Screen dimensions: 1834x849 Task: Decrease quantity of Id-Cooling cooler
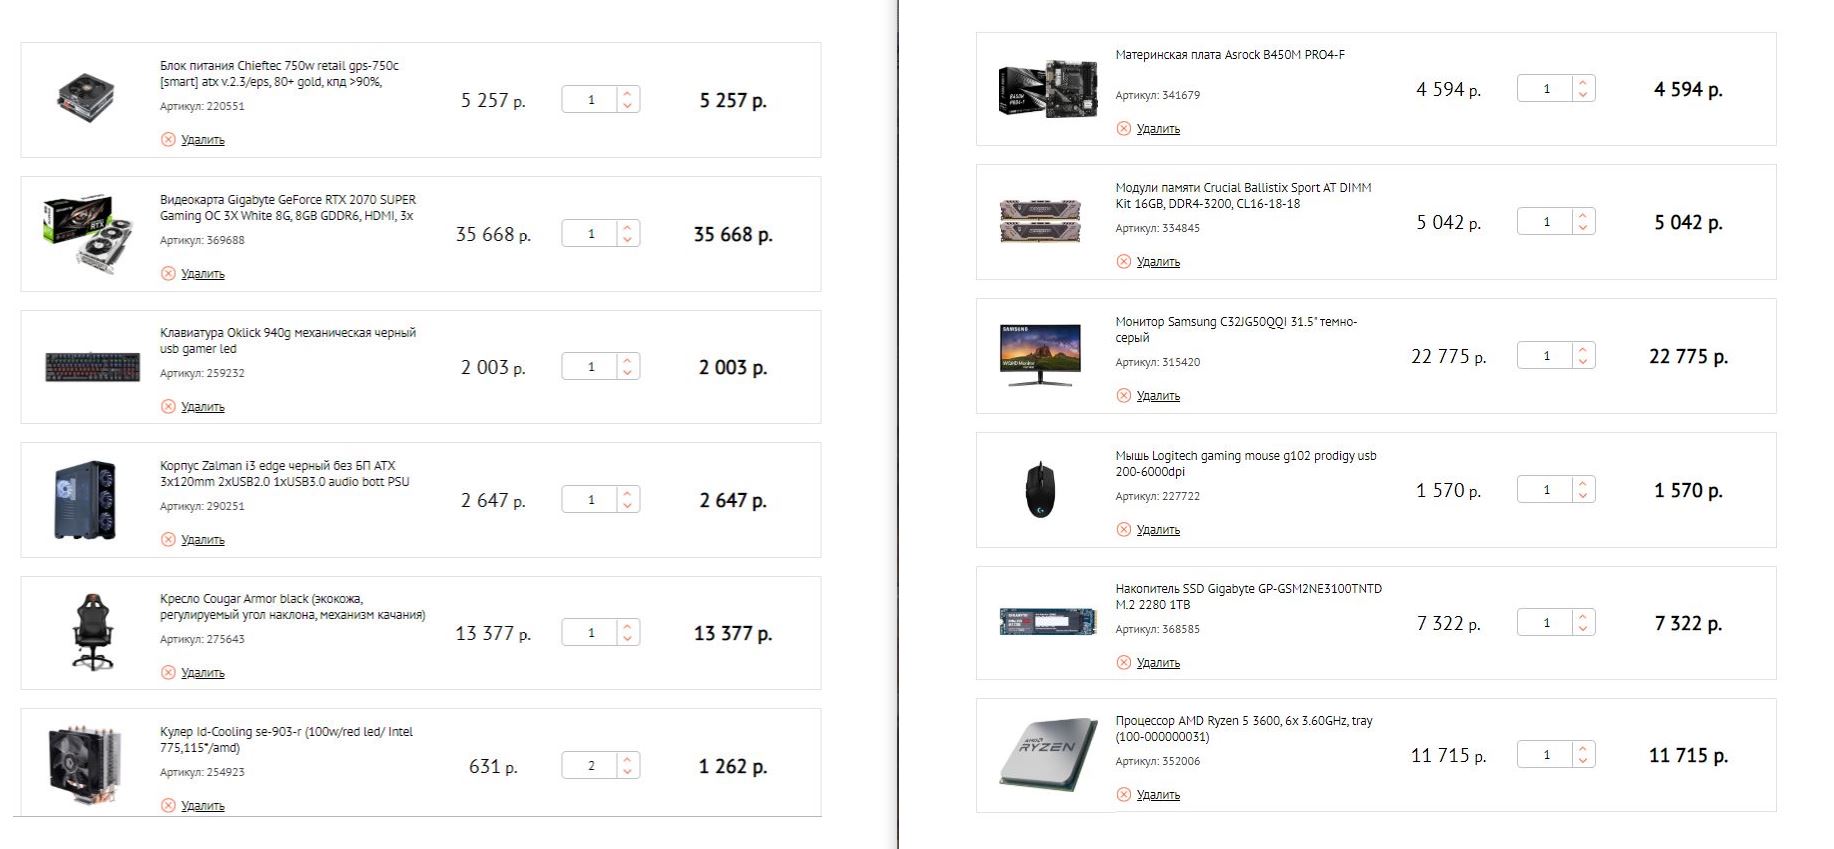(627, 772)
